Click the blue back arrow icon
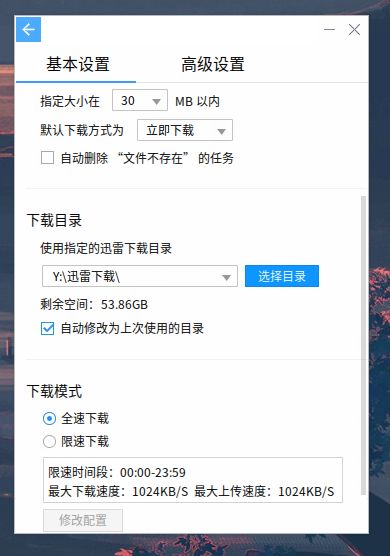This screenshot has height=556, width=390. pos(28,29)
